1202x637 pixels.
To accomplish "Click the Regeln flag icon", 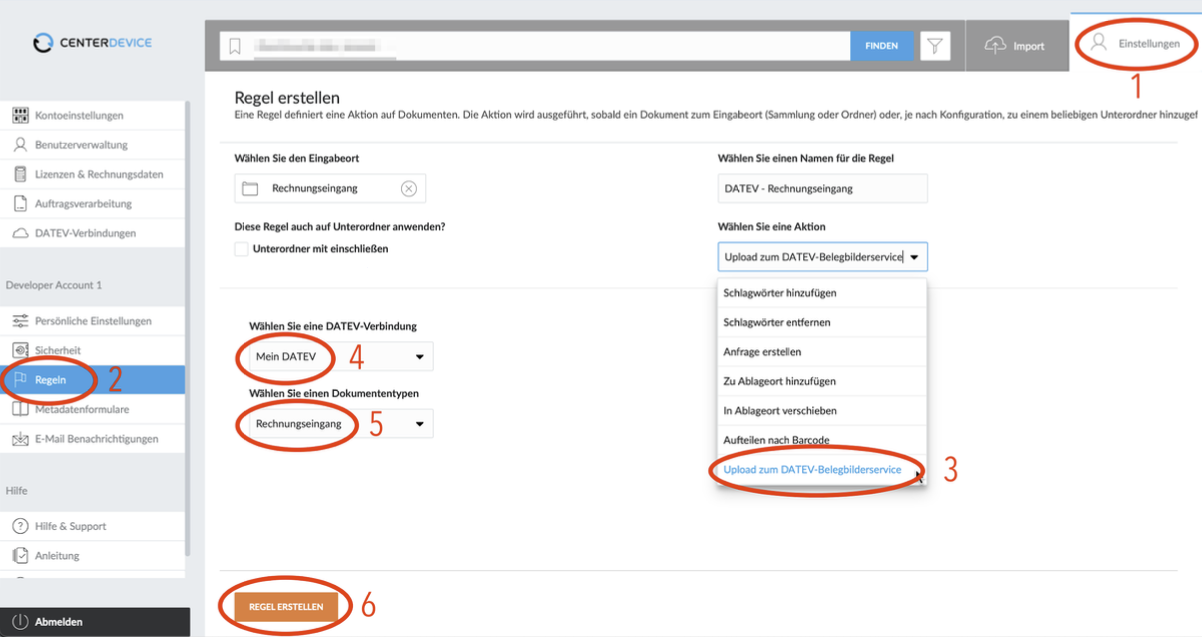I will (x=20, y=380).
